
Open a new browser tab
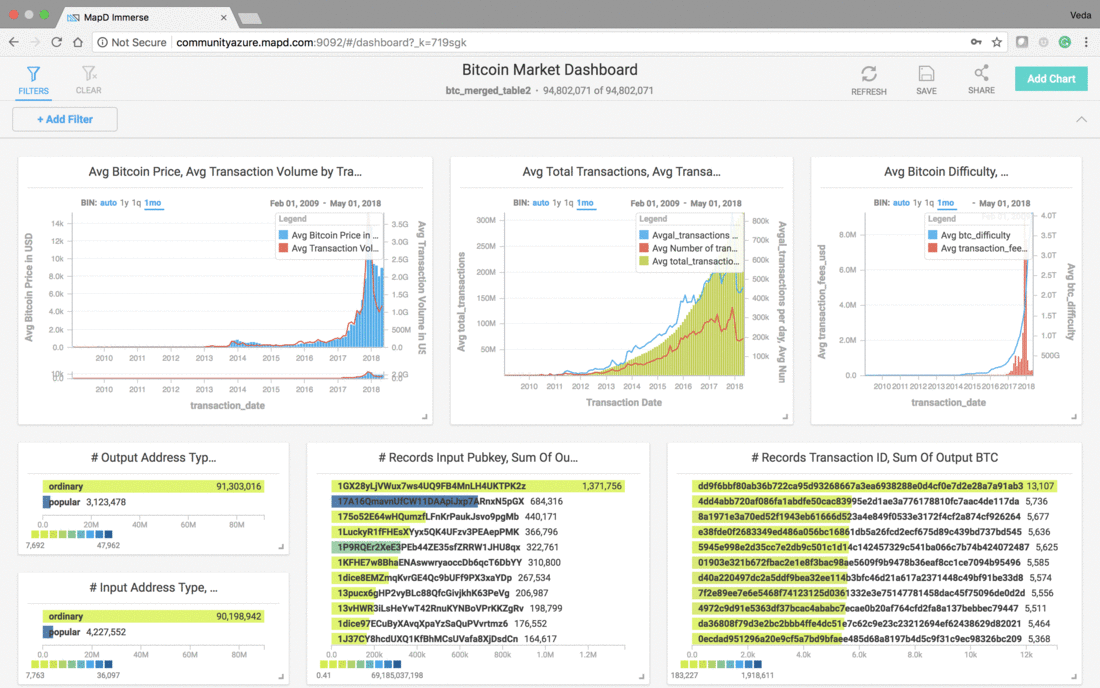tap(250, 18)
